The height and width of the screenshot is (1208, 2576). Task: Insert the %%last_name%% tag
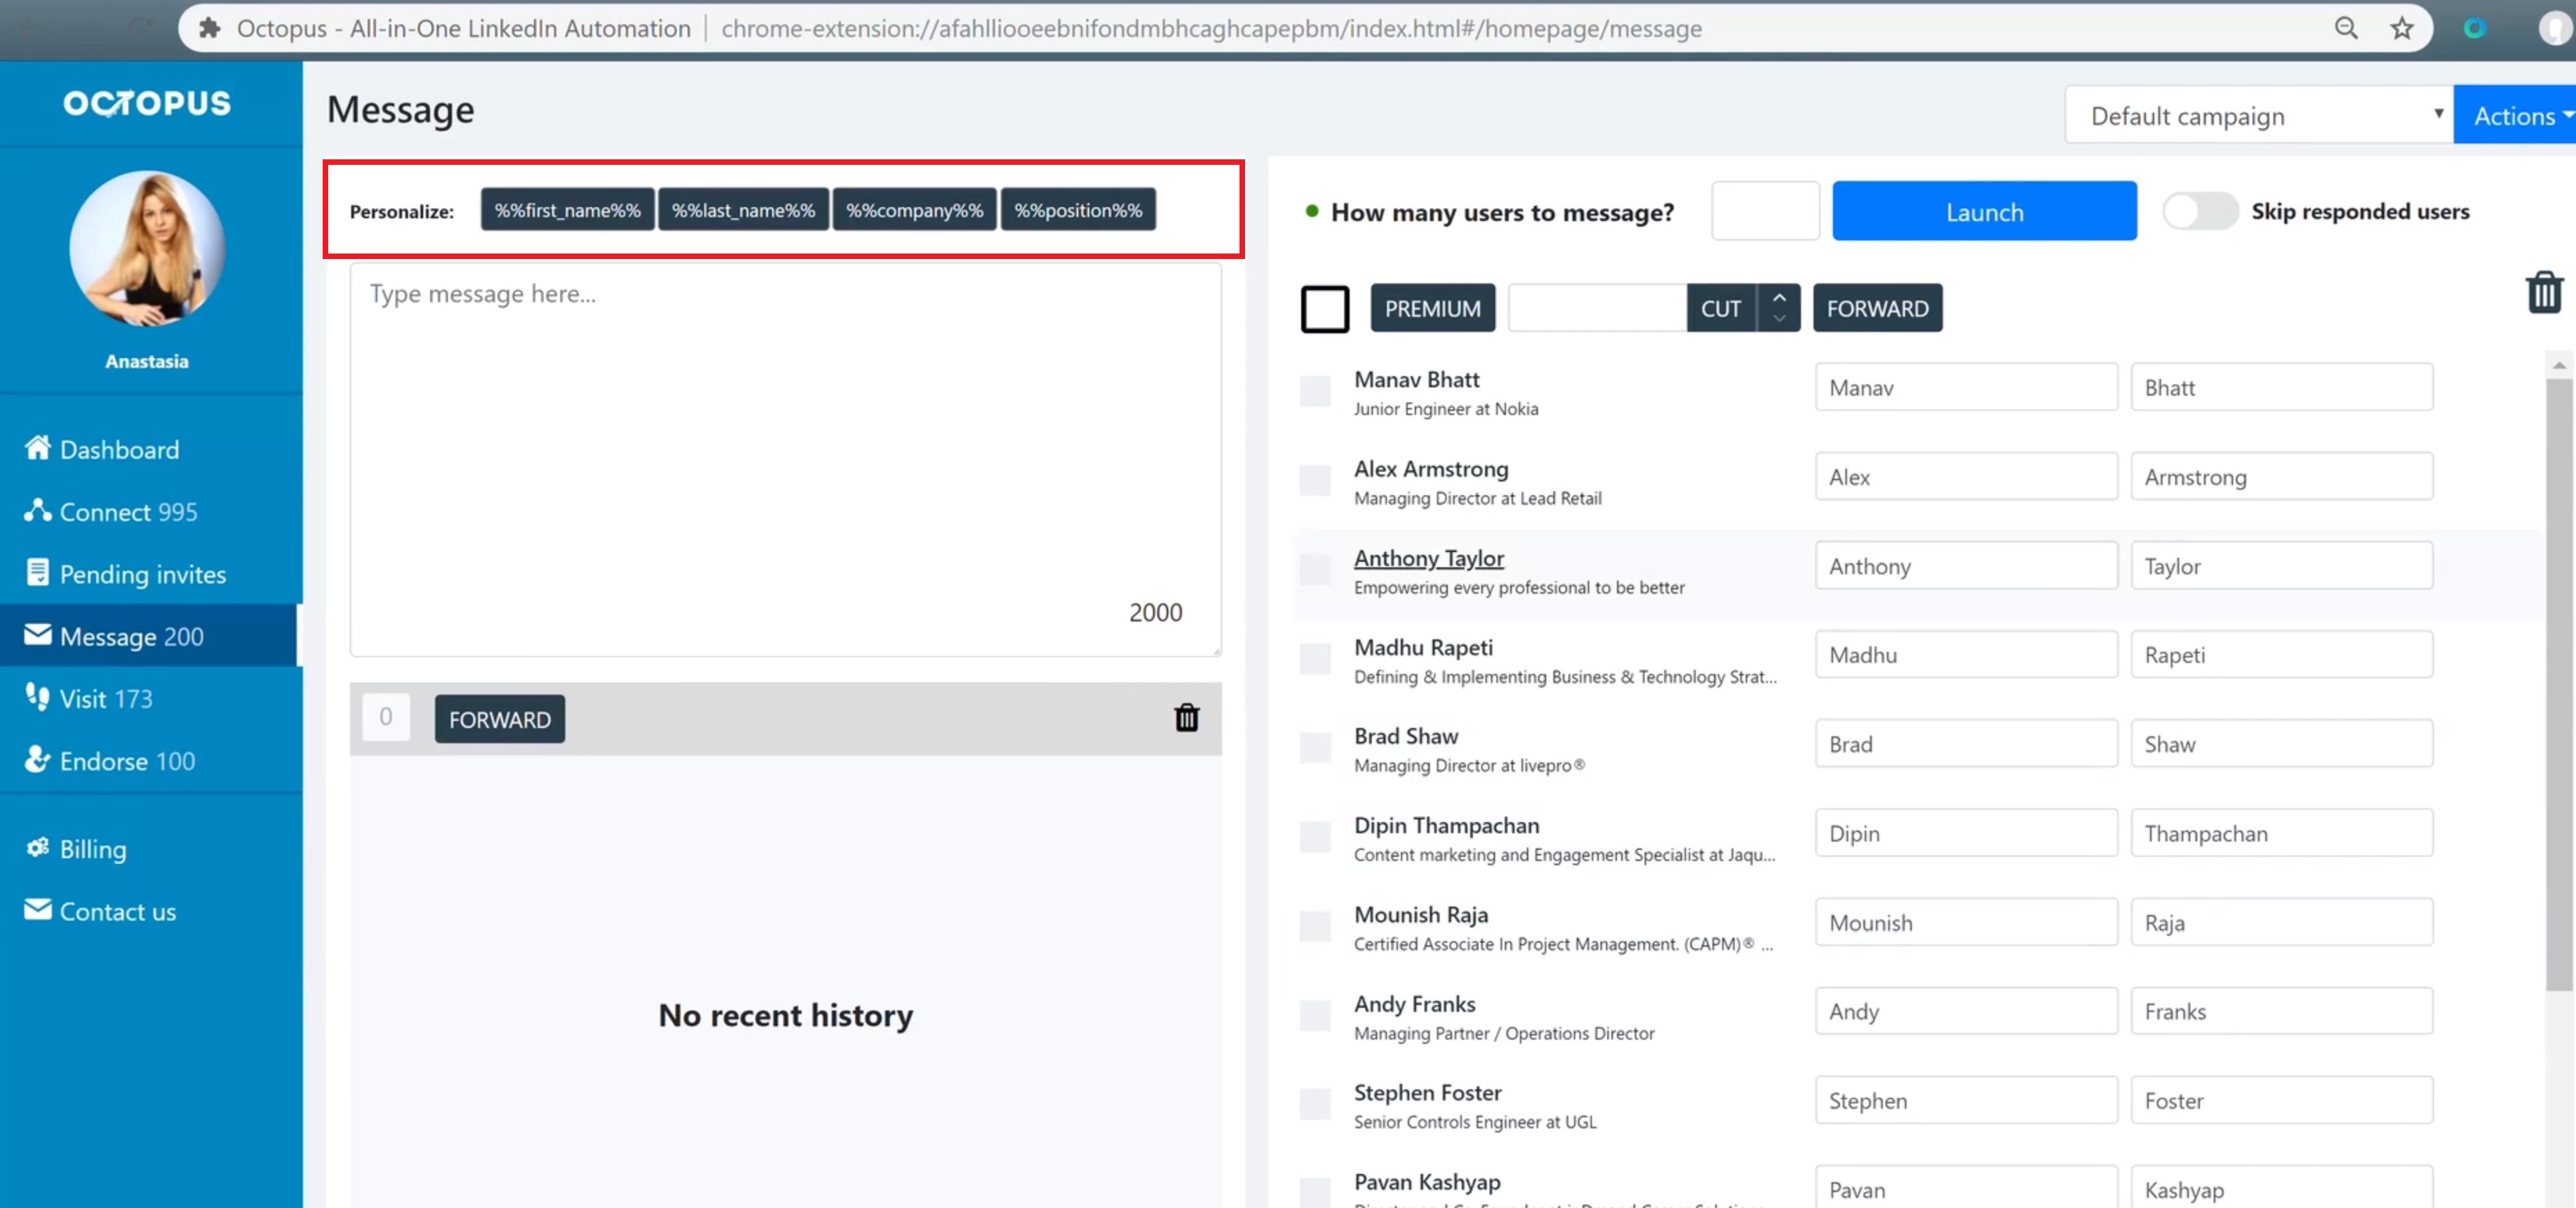(x=743, y=210)
